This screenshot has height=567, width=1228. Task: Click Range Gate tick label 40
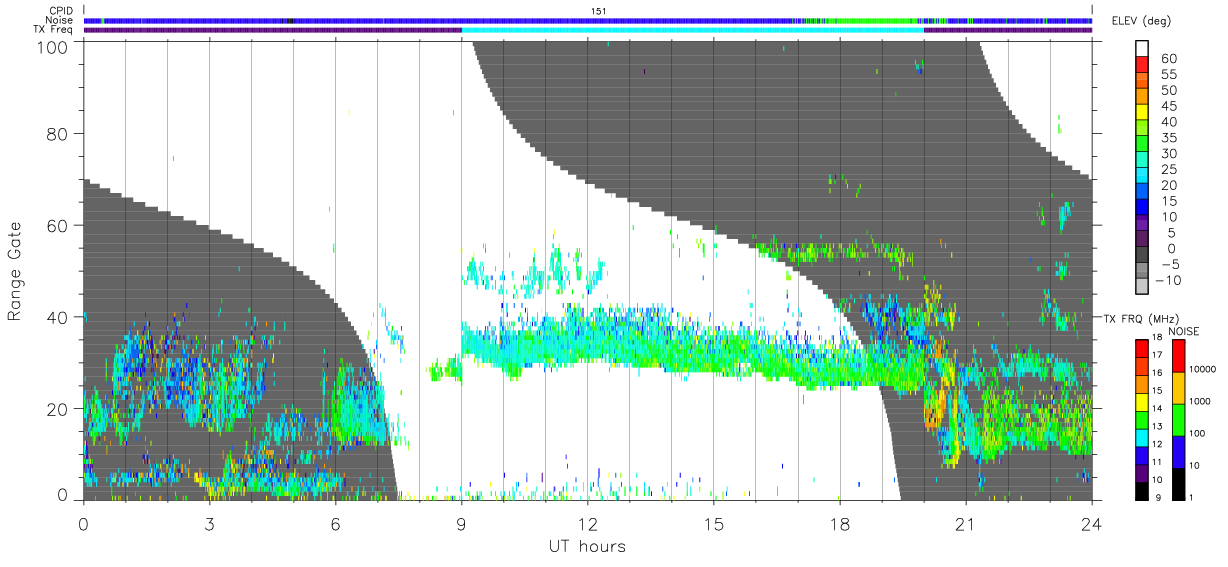pos(58,317)
